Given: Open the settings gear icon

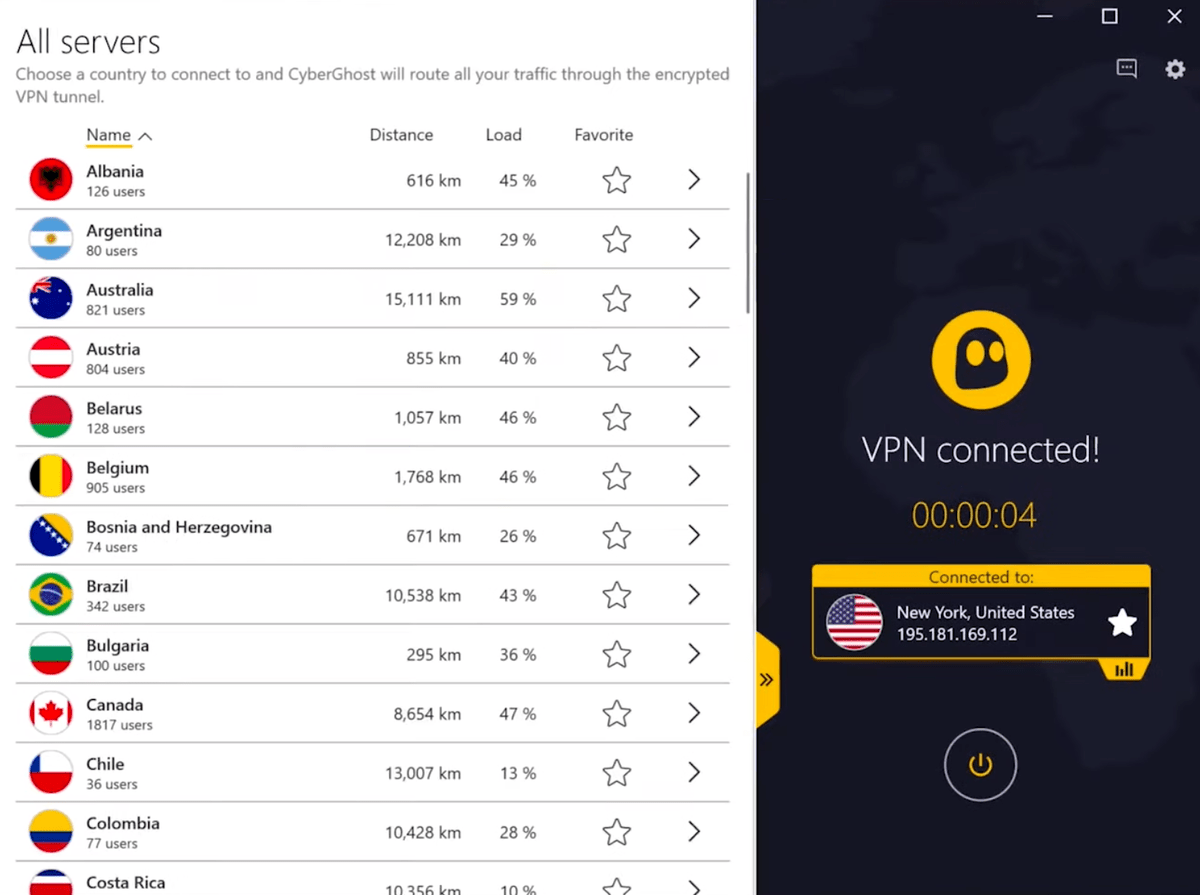Looking at the screenshot, I should click(x=1174, y=69).
